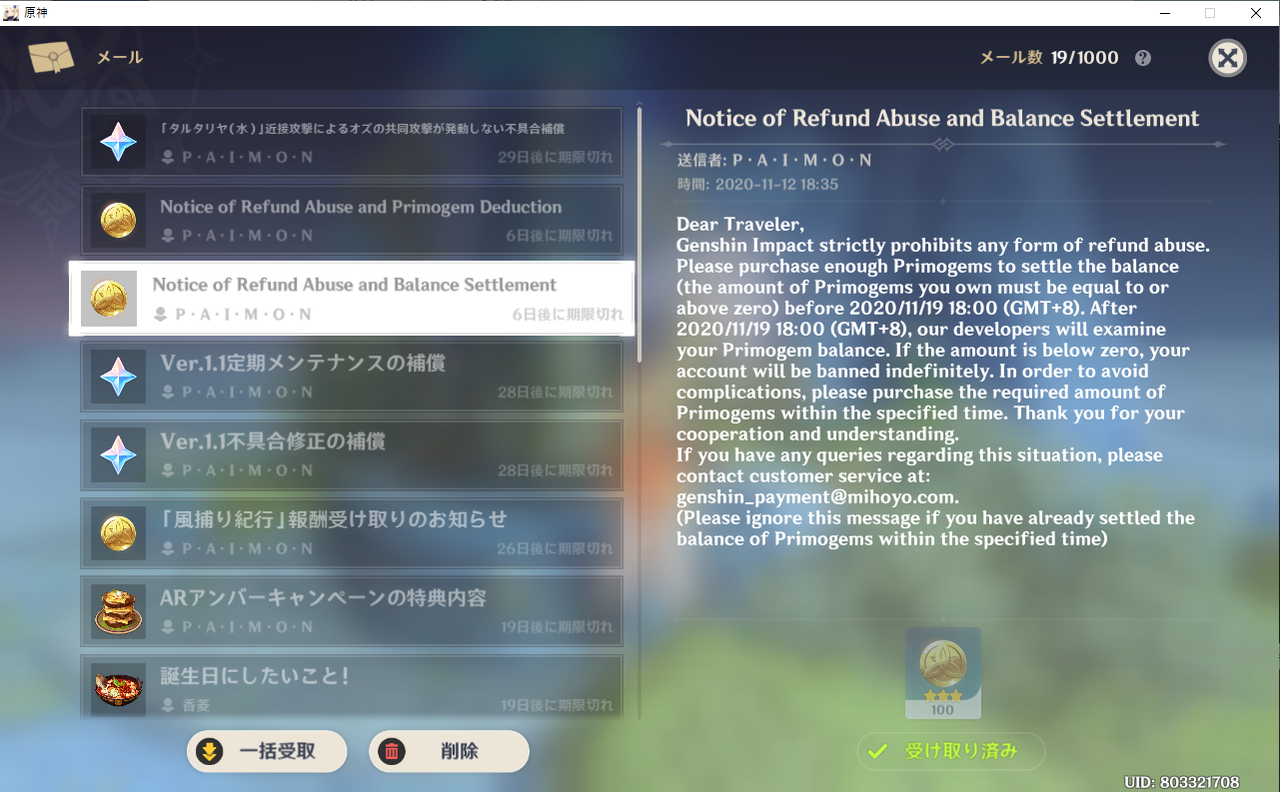Click the genshin_payment@mihoyo.com email address
This screenshot has width=1280, height=792.
click(816, 497)
